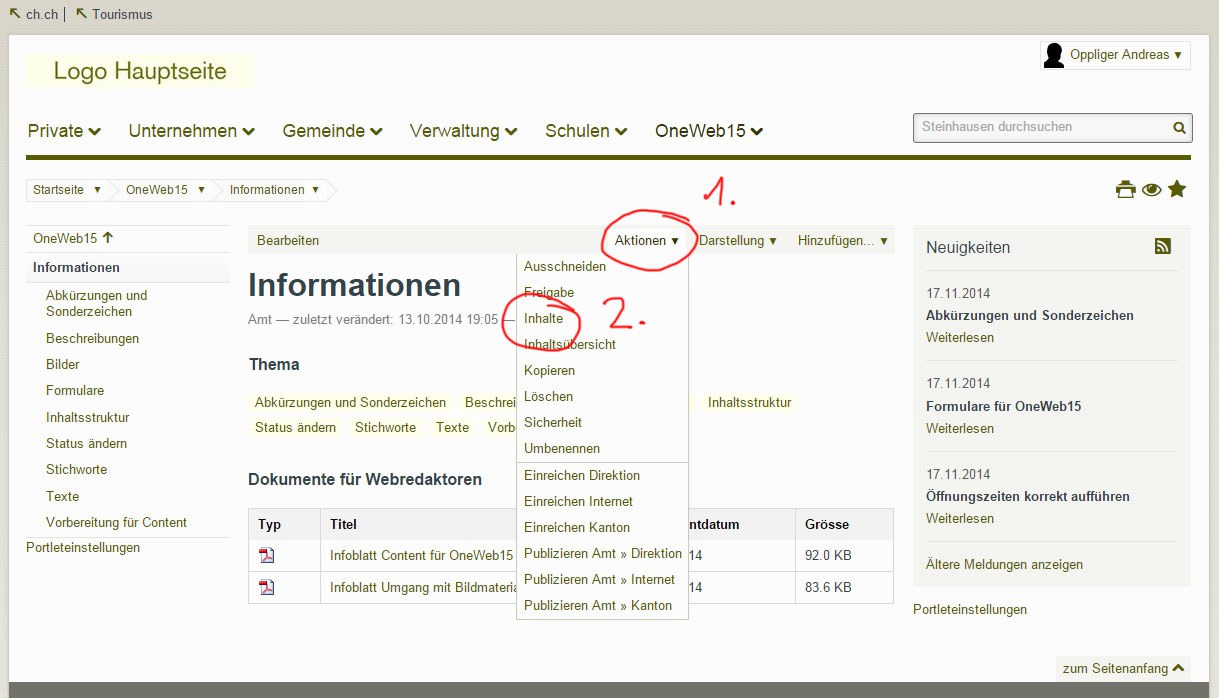This screenshot has height=698, width=1219.
Task: Expand the Darstellung dropdown
Action: [738, 240]
